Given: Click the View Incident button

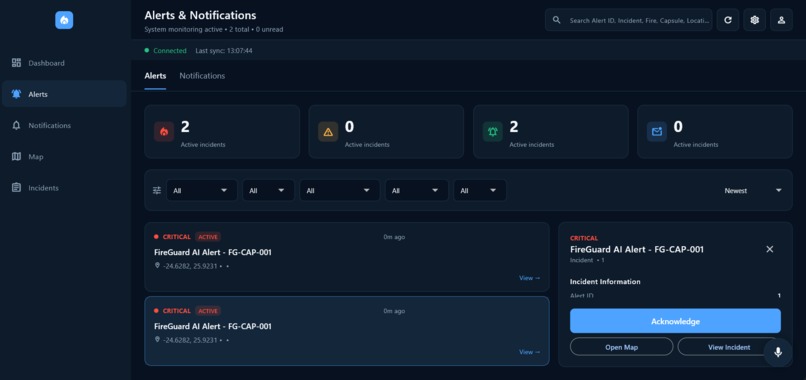Looking at the screenshot, I should pyautogui.click(x=729, y=347).
